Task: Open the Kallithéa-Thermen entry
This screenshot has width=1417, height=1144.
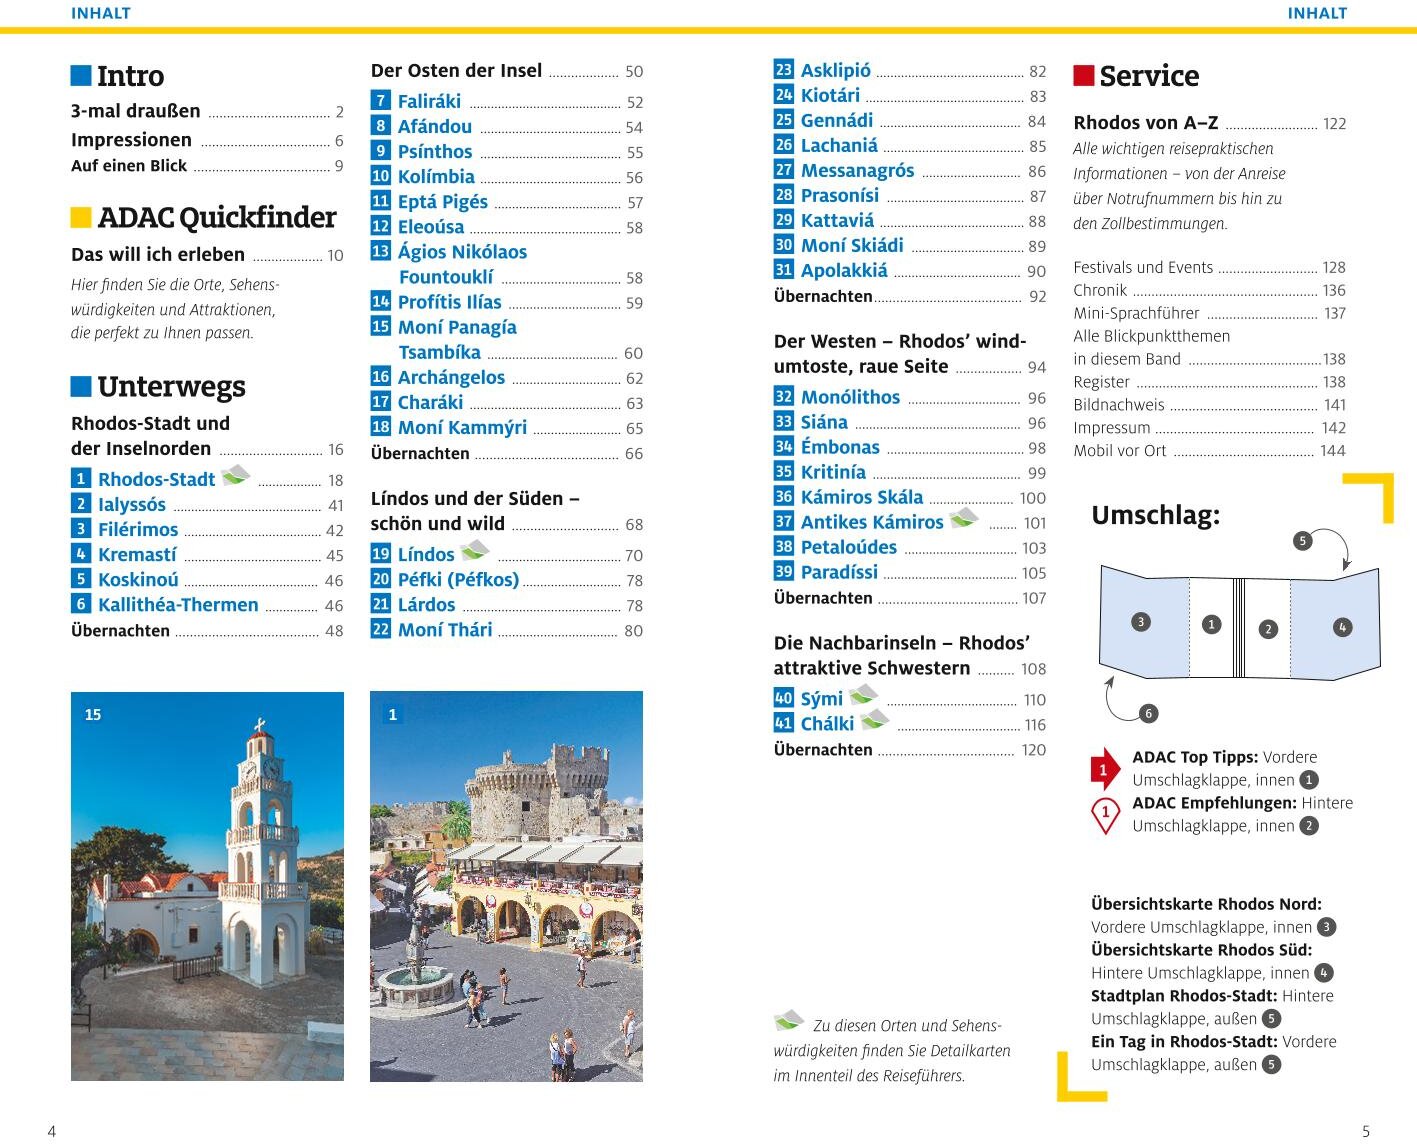Action: tap(207, 605)
